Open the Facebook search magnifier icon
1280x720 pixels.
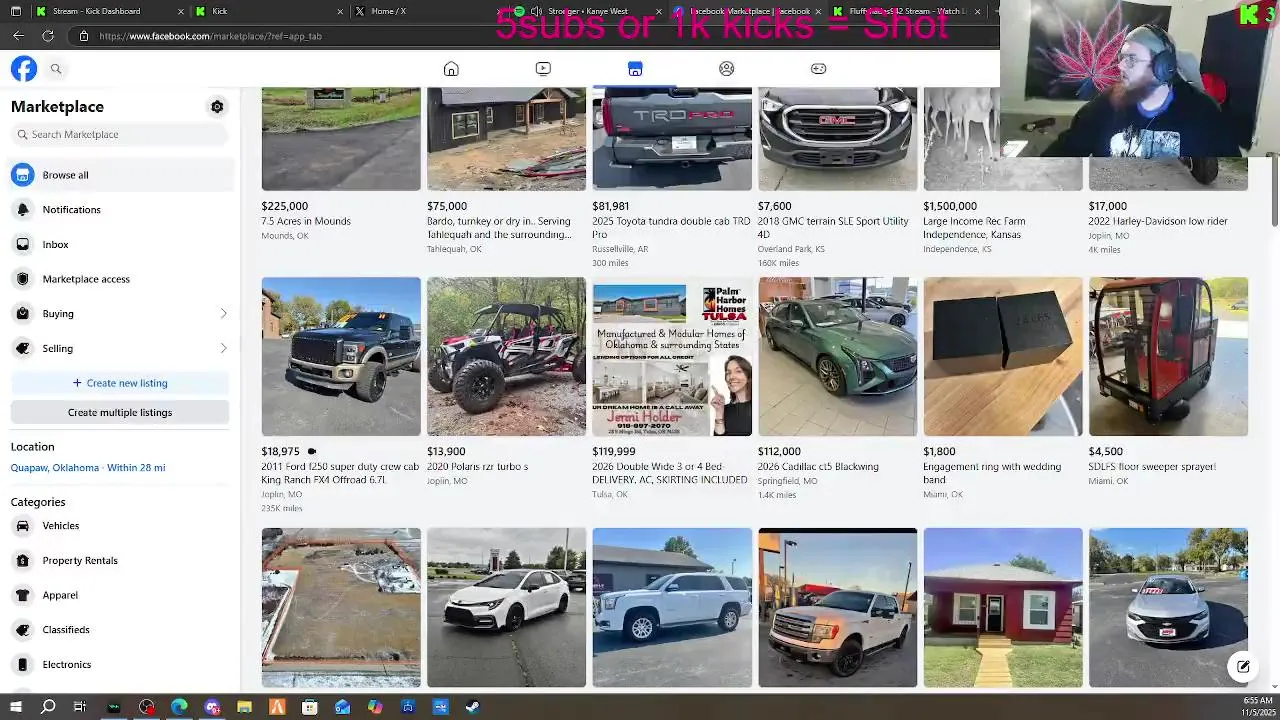pos(56,69)
